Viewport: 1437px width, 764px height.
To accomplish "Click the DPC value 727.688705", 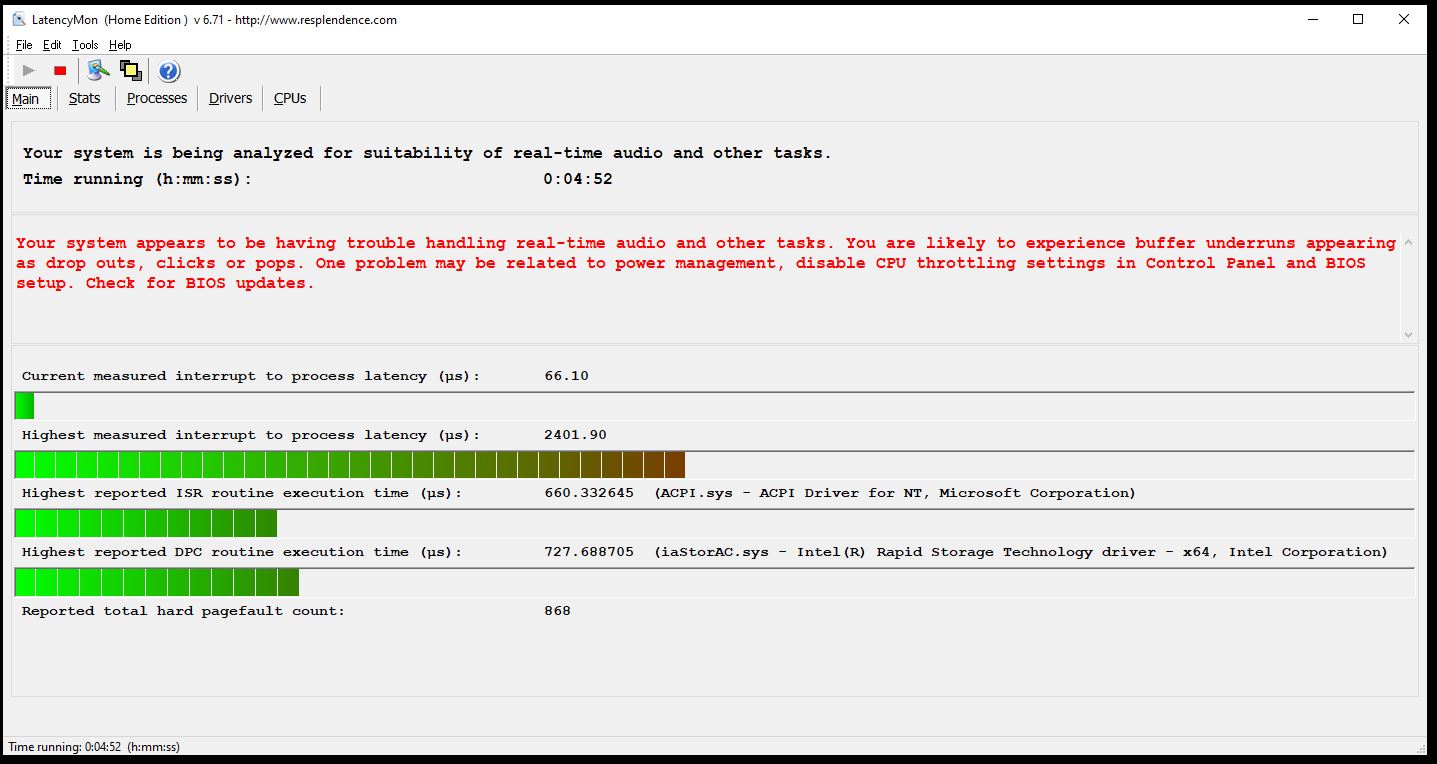I will (588, 552).
